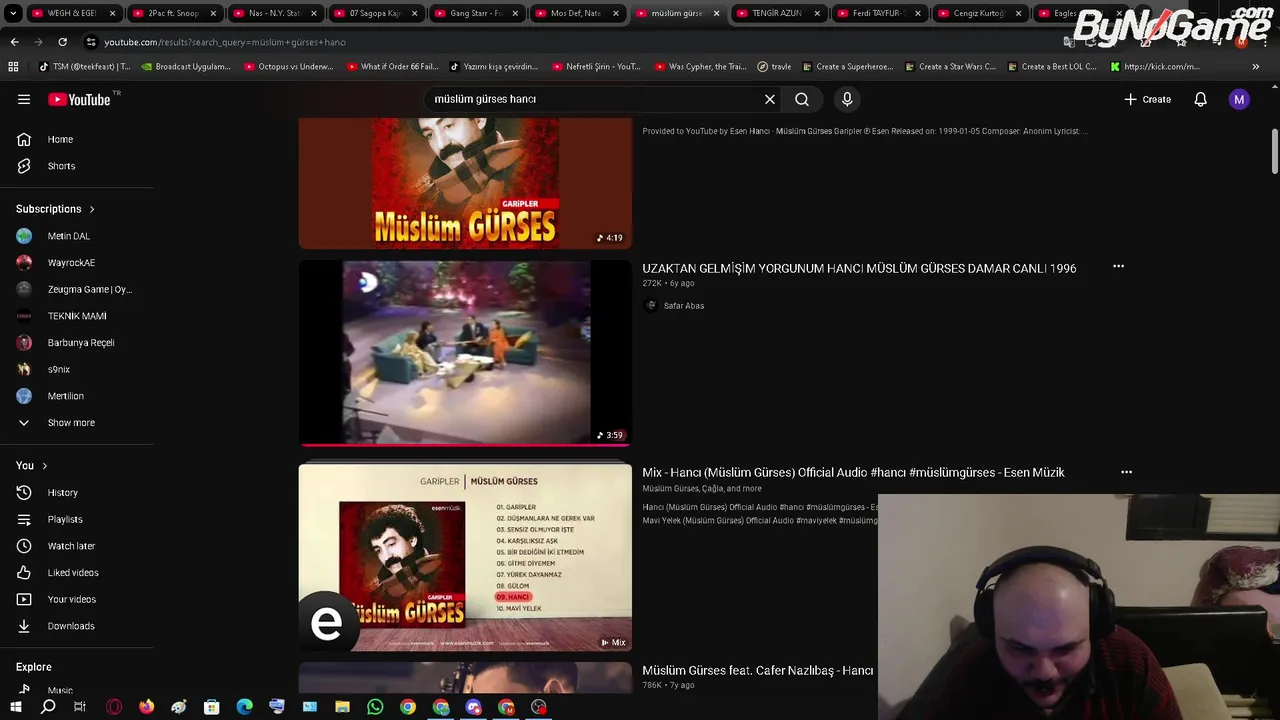Show more bookmarks chevron
Image resolution: width=1280 pixels, height=720 pixels.
tap(1256, 67)
